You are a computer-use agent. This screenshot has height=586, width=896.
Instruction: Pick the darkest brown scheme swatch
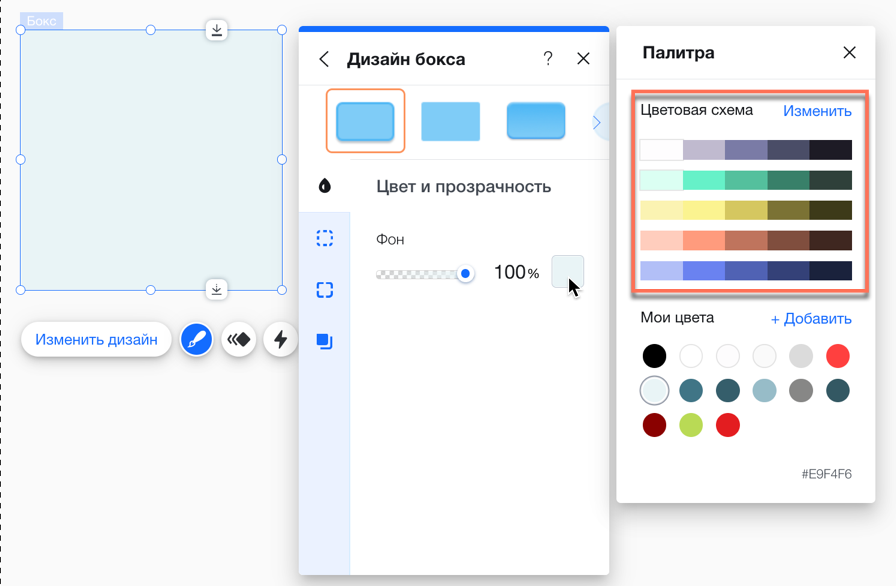[x=831, y=240]
